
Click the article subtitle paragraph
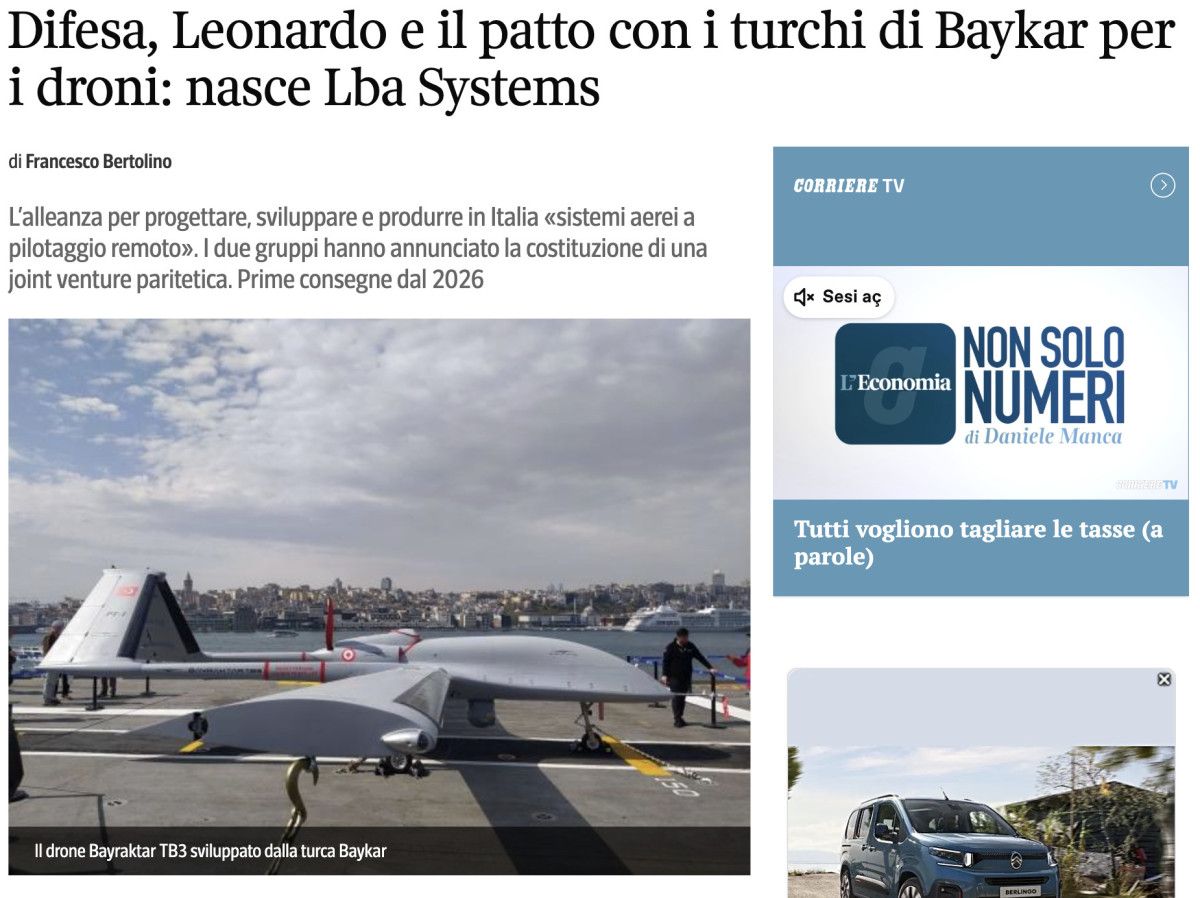(x=357, y=248)
